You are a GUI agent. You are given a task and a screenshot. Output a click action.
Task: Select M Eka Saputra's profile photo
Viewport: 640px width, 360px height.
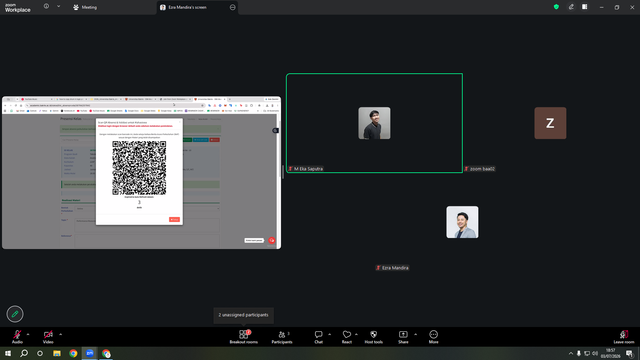[374, 123]
